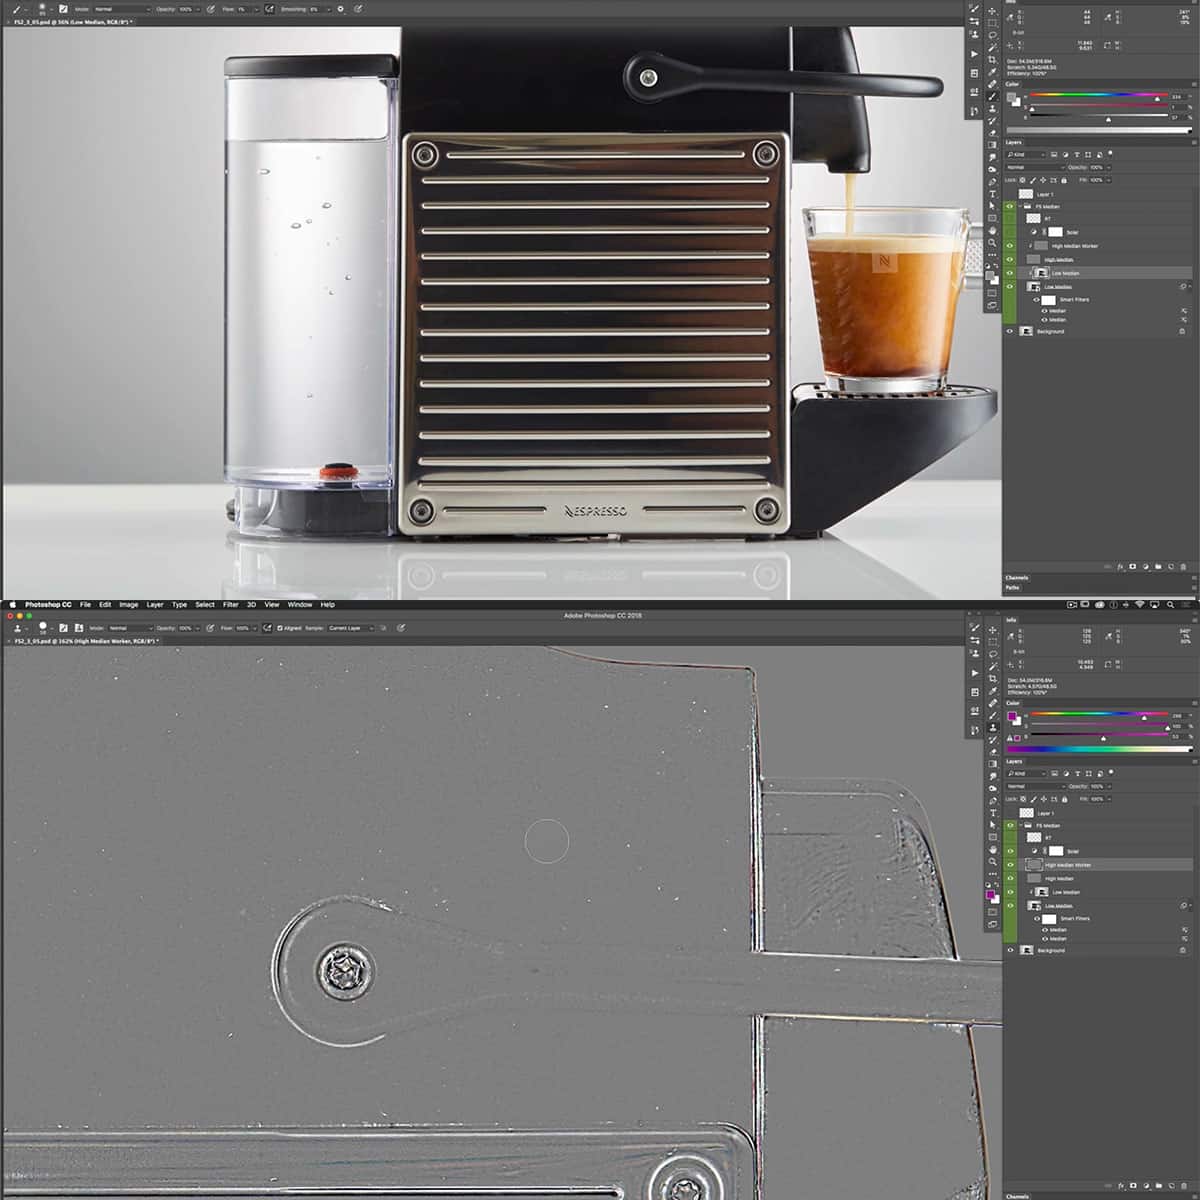Select the Zoom tool in lower window

(x=993, y=861)
